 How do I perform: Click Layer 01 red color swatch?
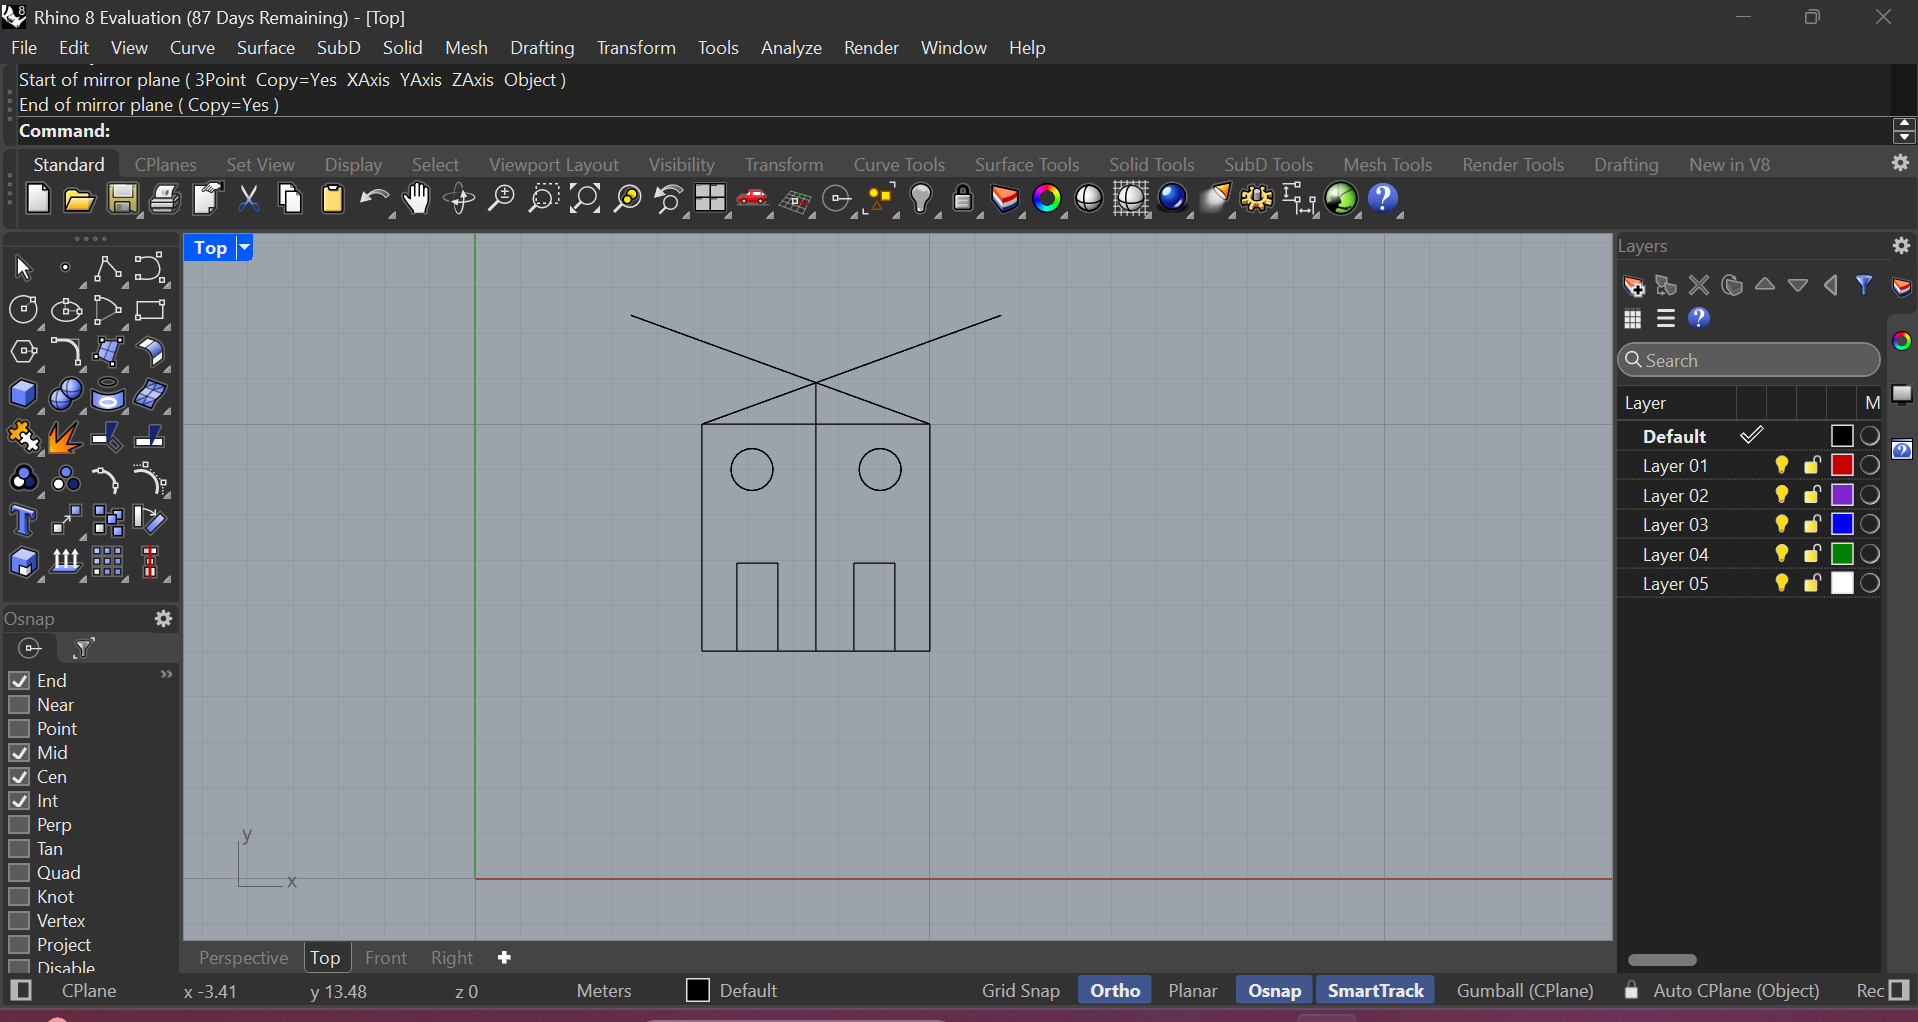[x=1842, y=466]
